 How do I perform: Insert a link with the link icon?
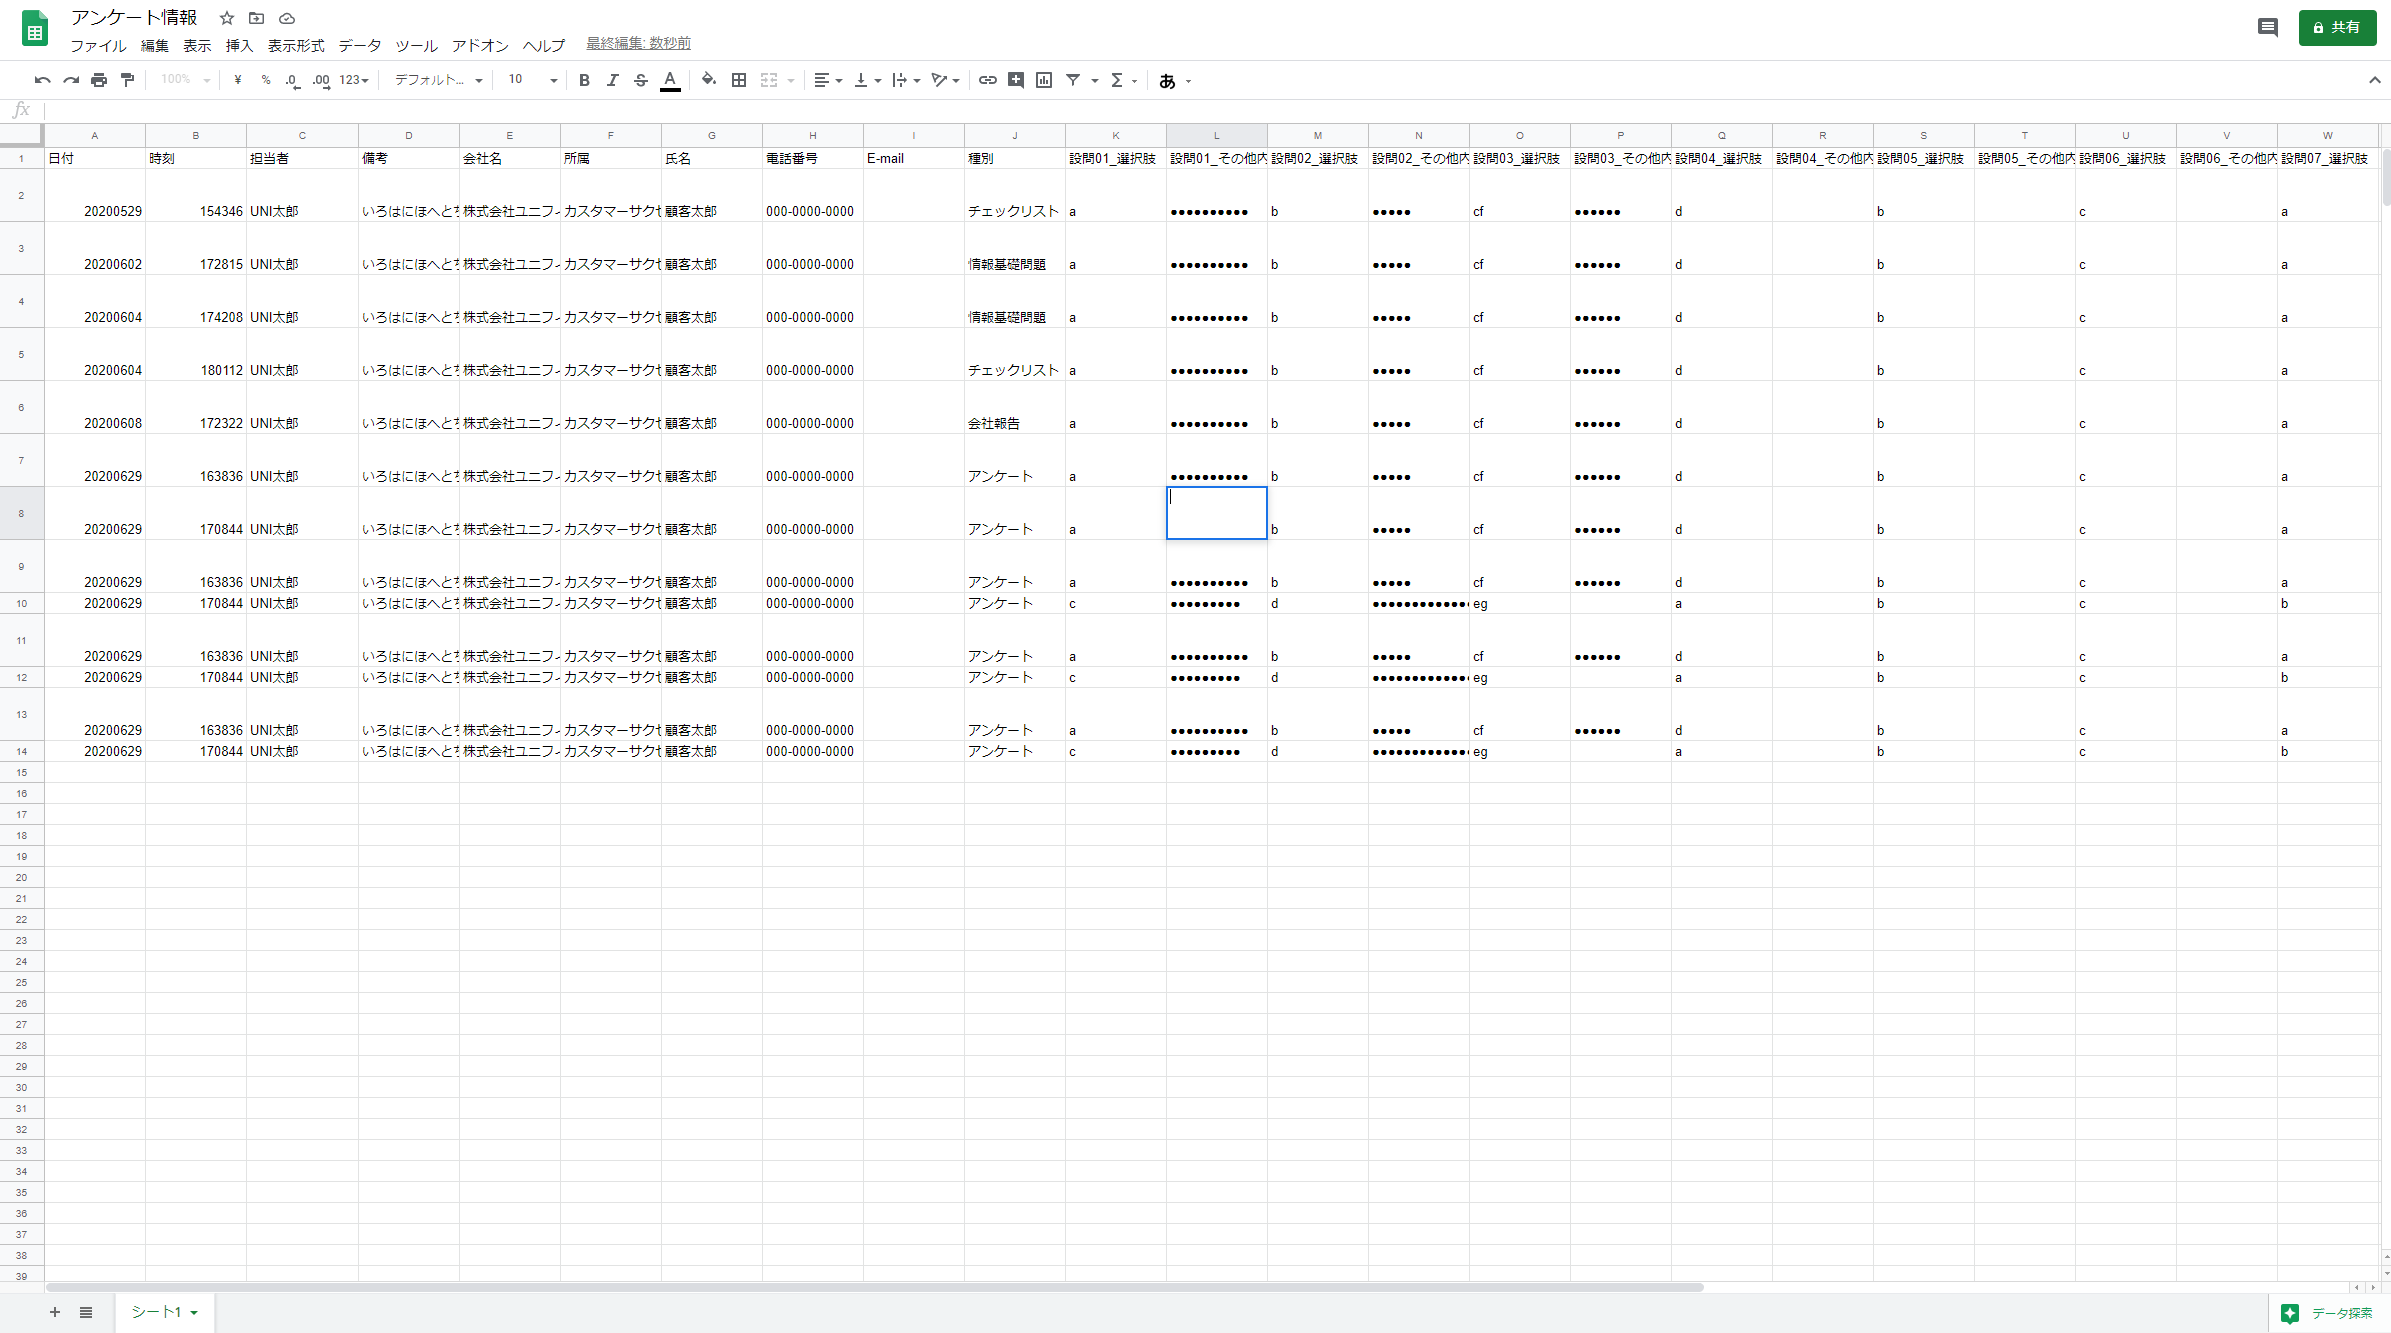coord(987,80)
